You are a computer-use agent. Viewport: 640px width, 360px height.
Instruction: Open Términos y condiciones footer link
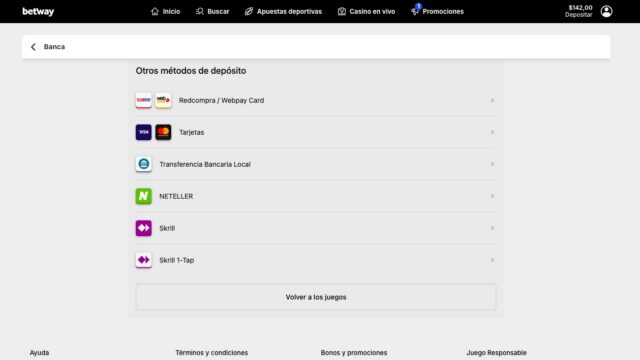pos(211,353)
